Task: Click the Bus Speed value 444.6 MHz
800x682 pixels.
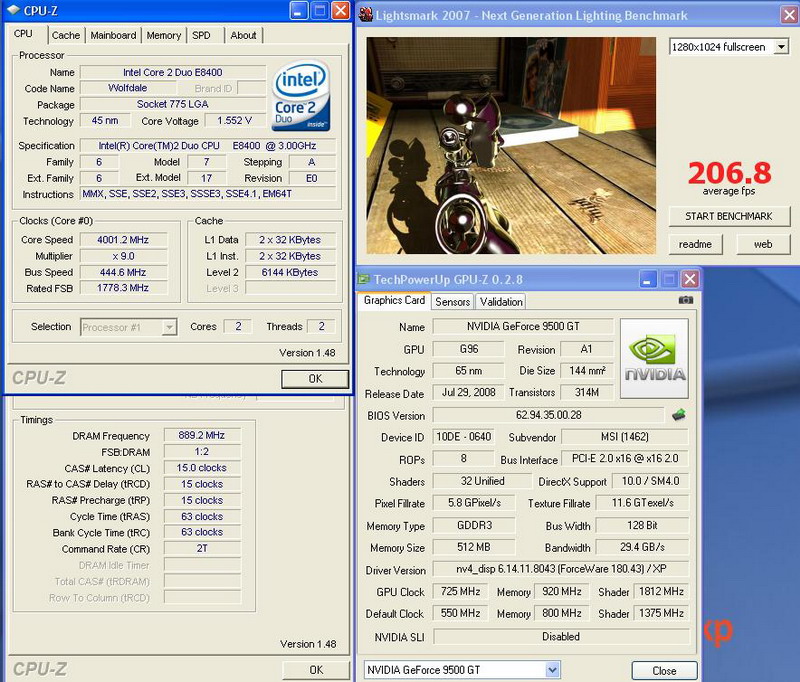Action: point(123,272)
